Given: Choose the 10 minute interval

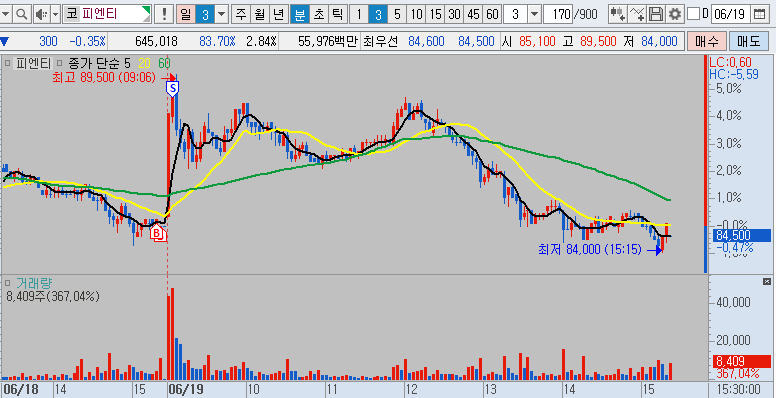Looking at the screenshot, I should click(417, 14).
